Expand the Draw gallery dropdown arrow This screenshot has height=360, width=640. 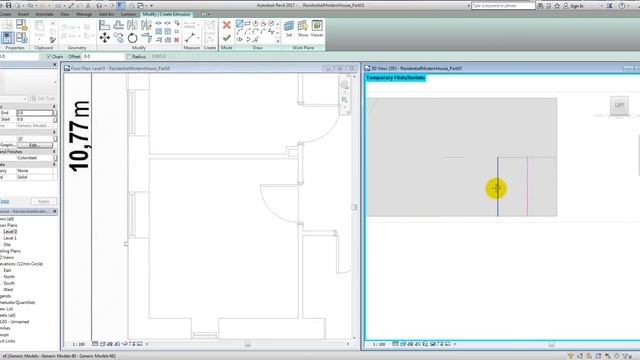[x=278, y=41]
